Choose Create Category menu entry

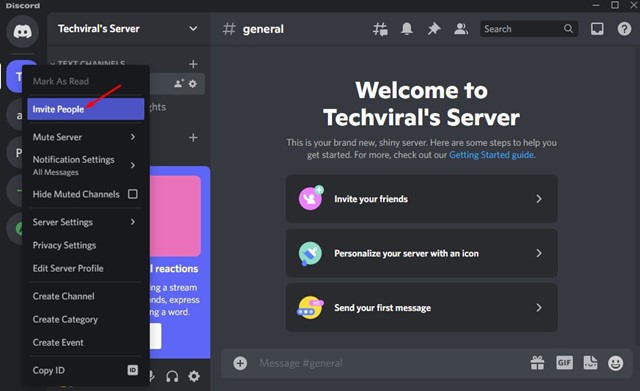tap(86, 319)
